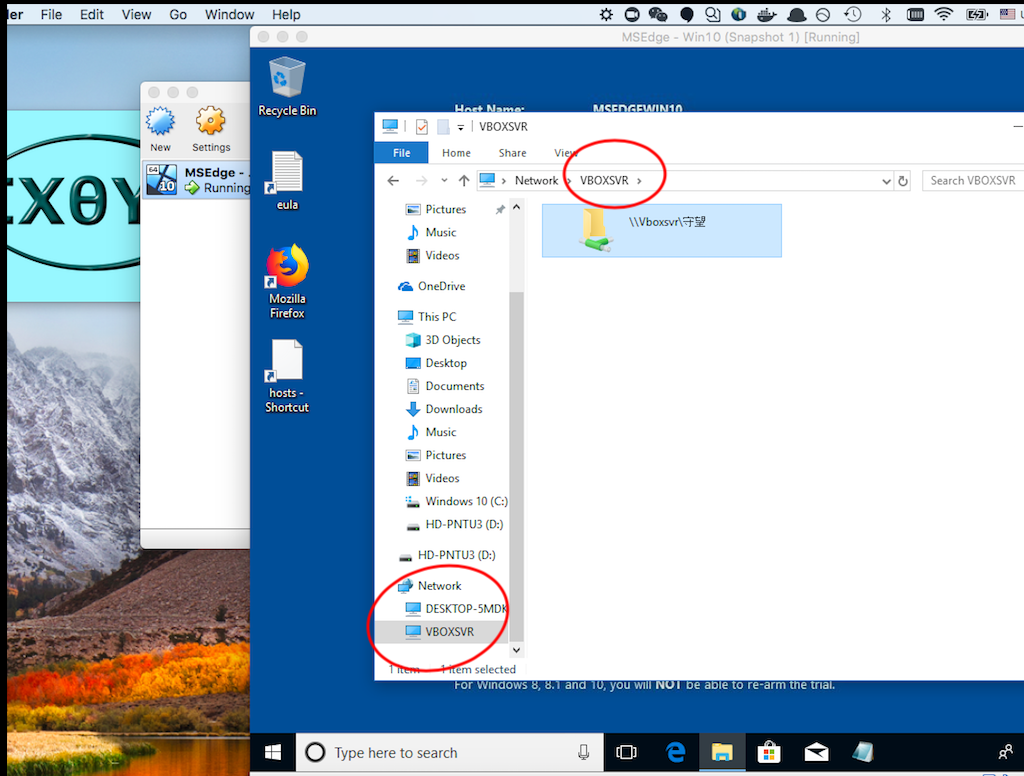
Task: Open the Go menu in the macOS menu bar
Action: 178,14
